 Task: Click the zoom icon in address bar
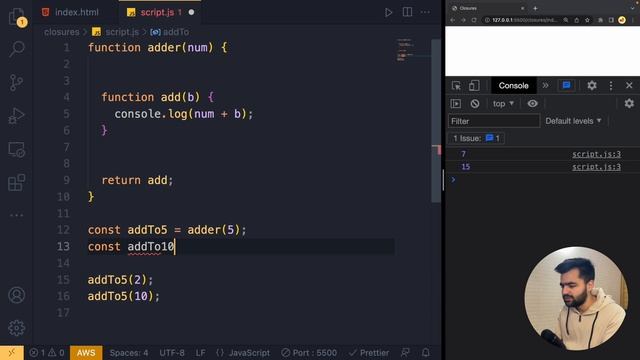(566, 20)
